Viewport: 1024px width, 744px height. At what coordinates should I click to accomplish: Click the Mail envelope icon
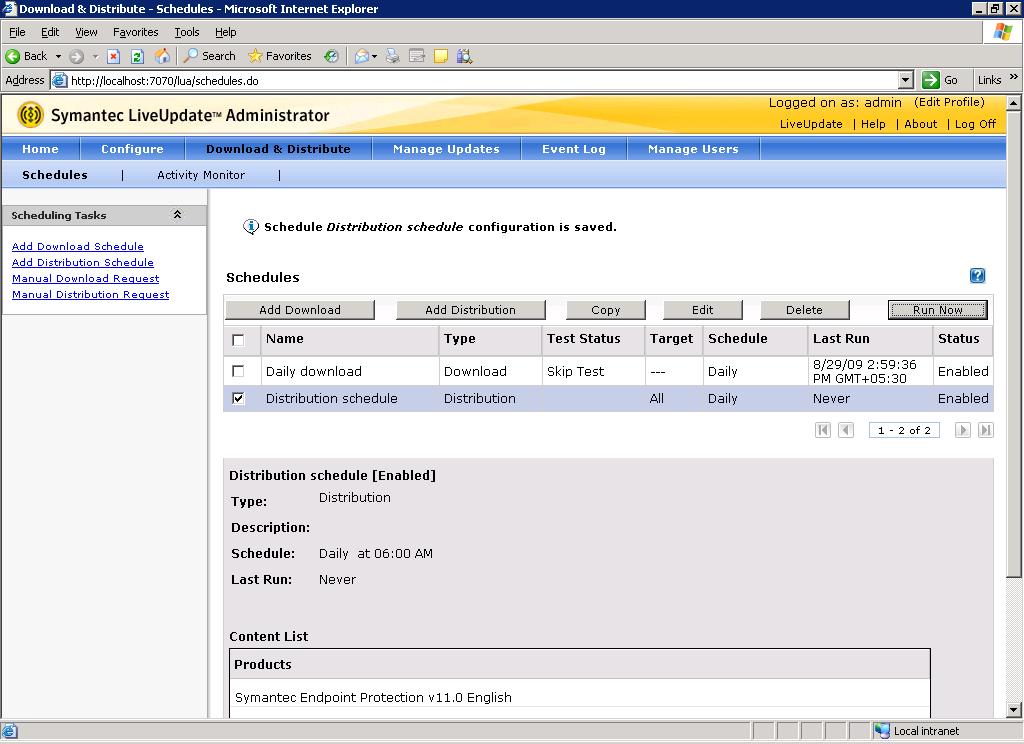[x=361, y=56]
